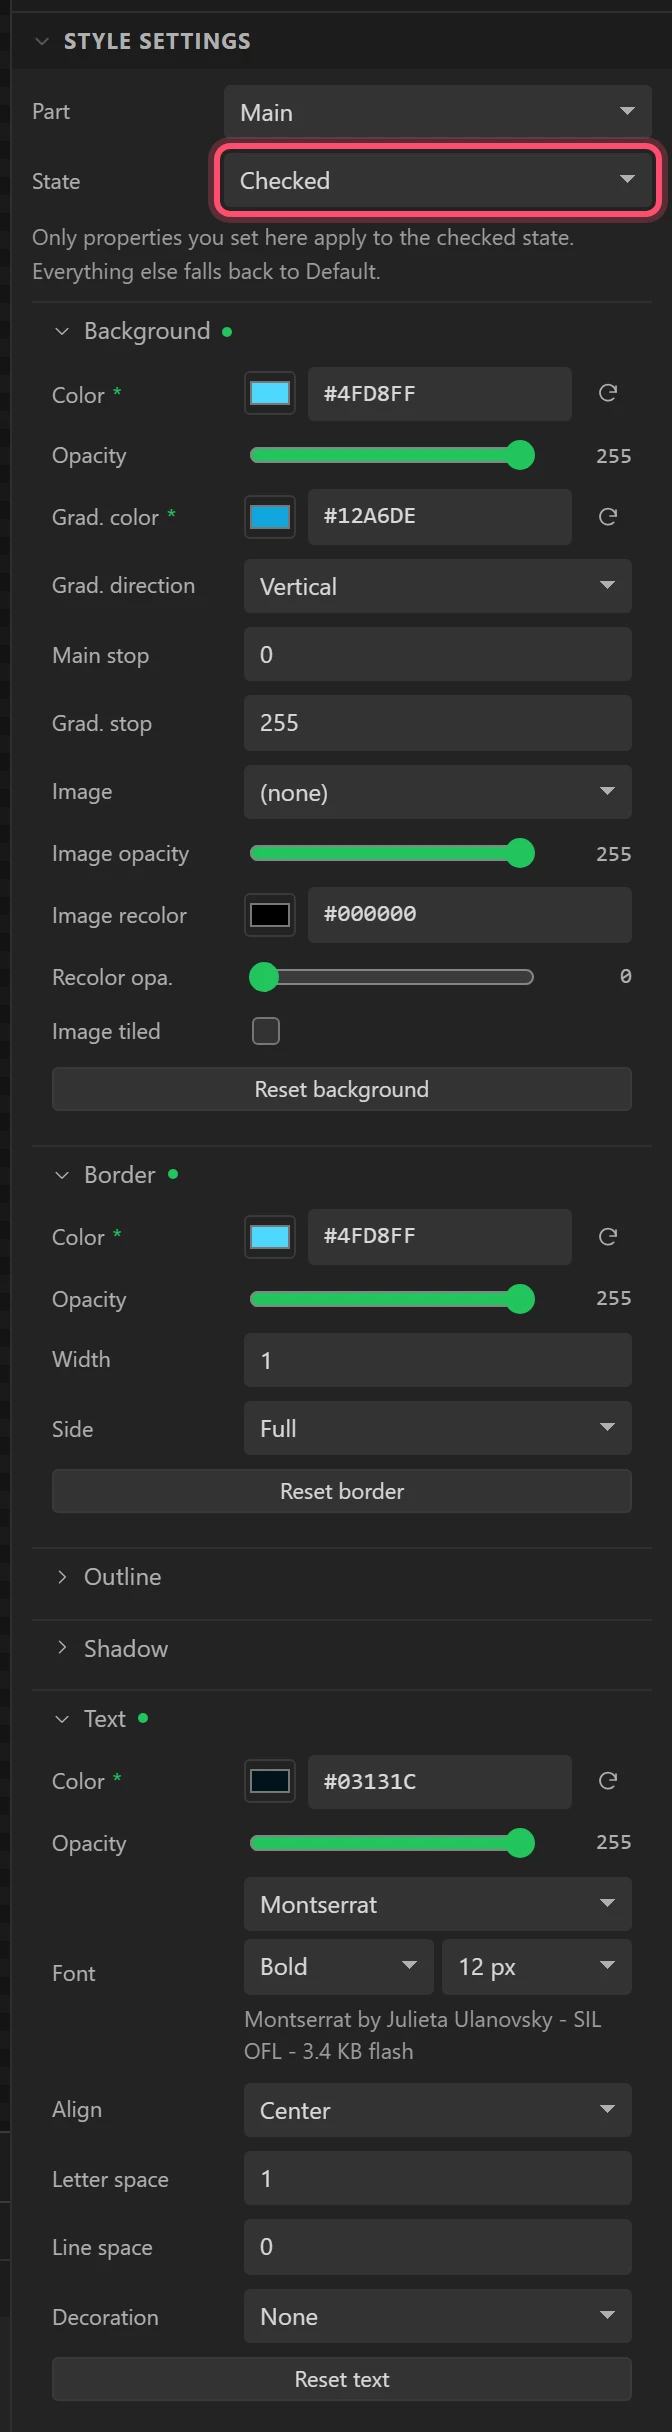Click the Border color hex field
This screenshot has width=672, height=2432.
point(440,1237)
